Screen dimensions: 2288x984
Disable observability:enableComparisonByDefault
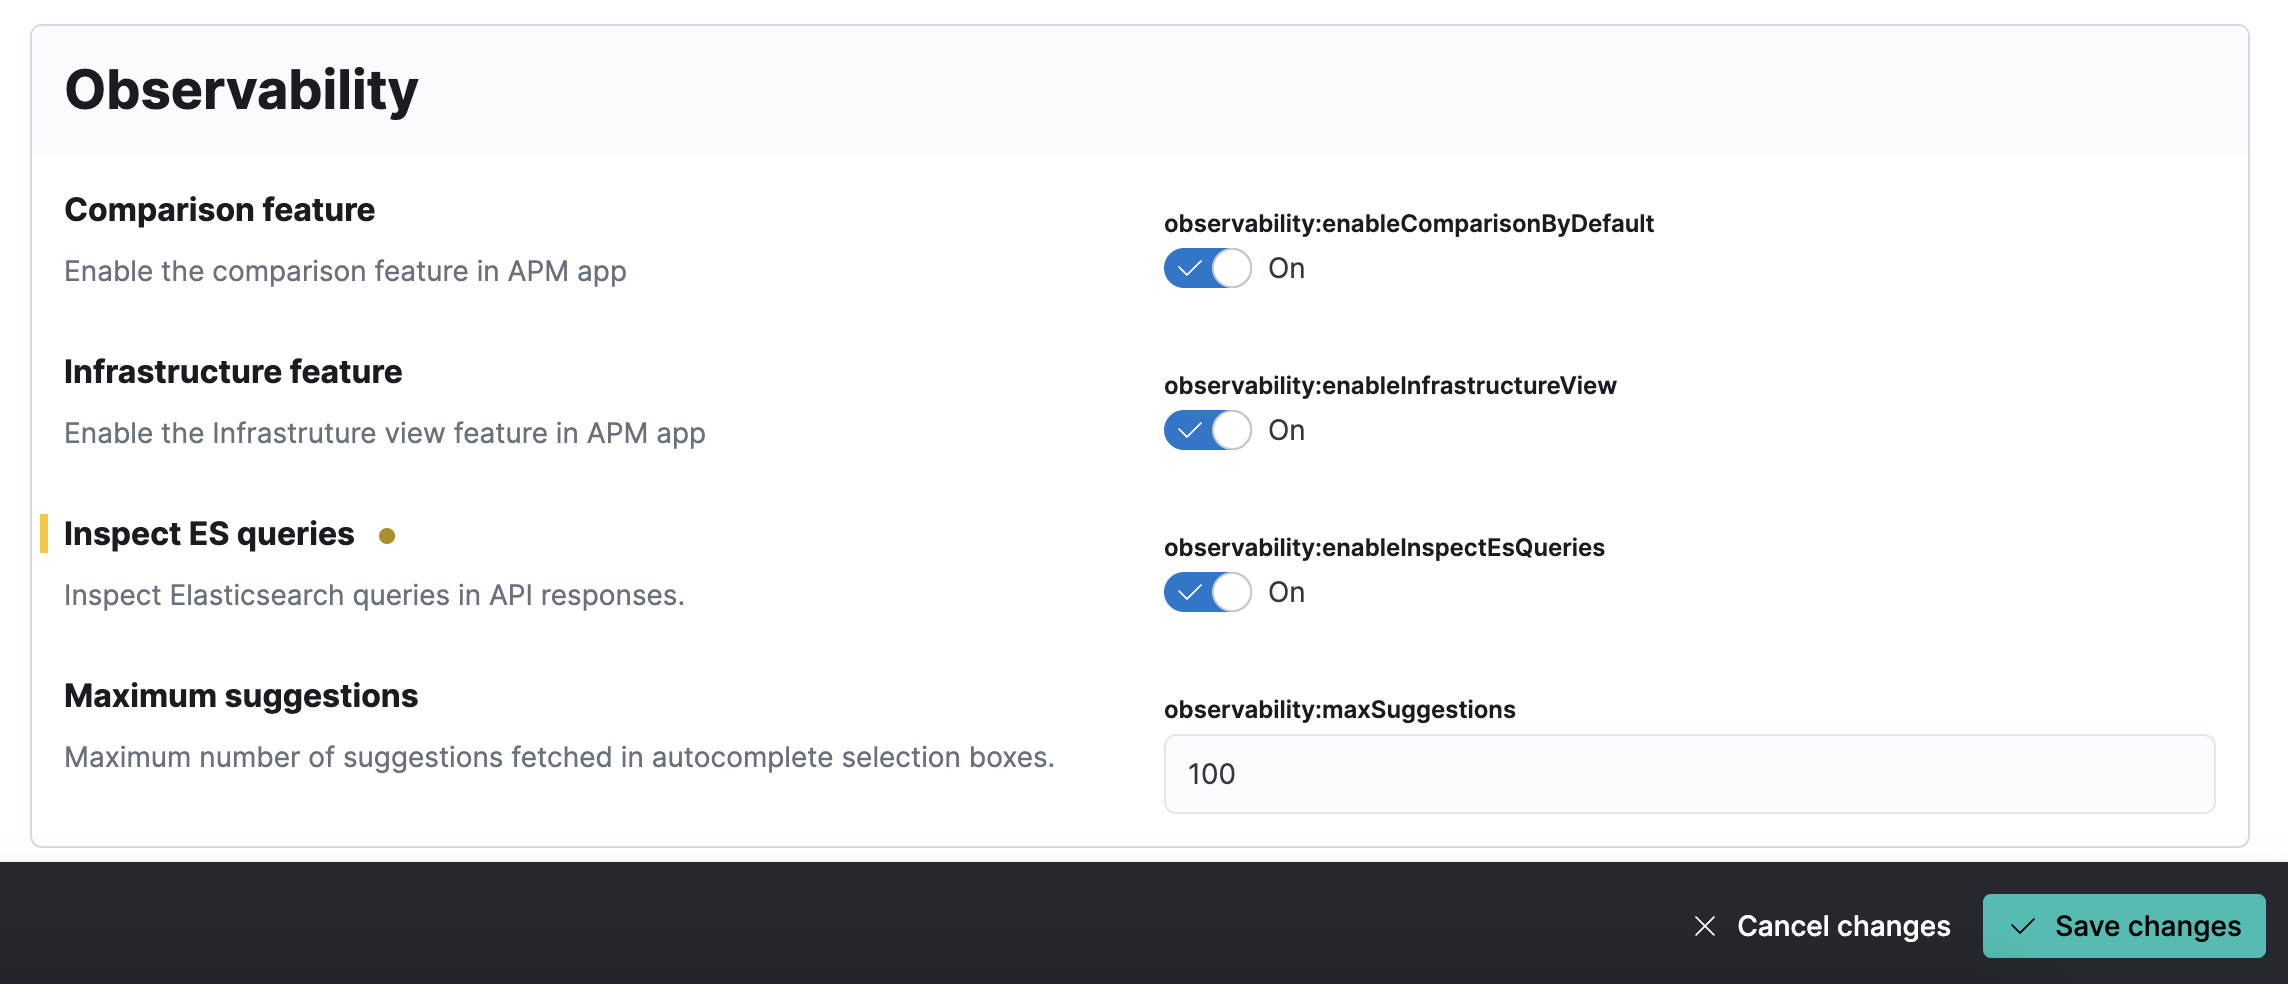click(1207, 267)
